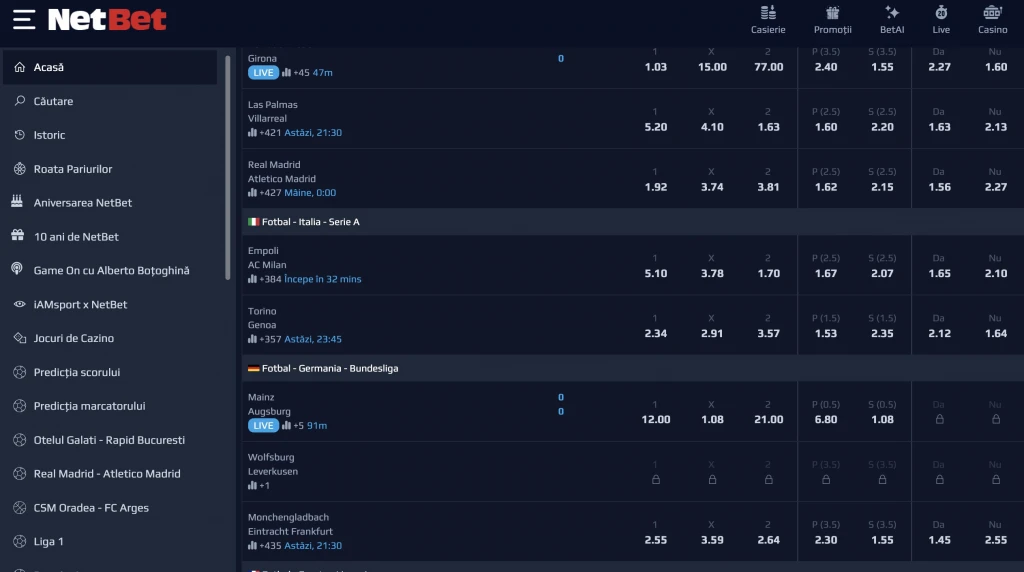The height and width of the screenshot is (572, 1024).
Task: Open the Live betting icon
Action: (941, 13)
